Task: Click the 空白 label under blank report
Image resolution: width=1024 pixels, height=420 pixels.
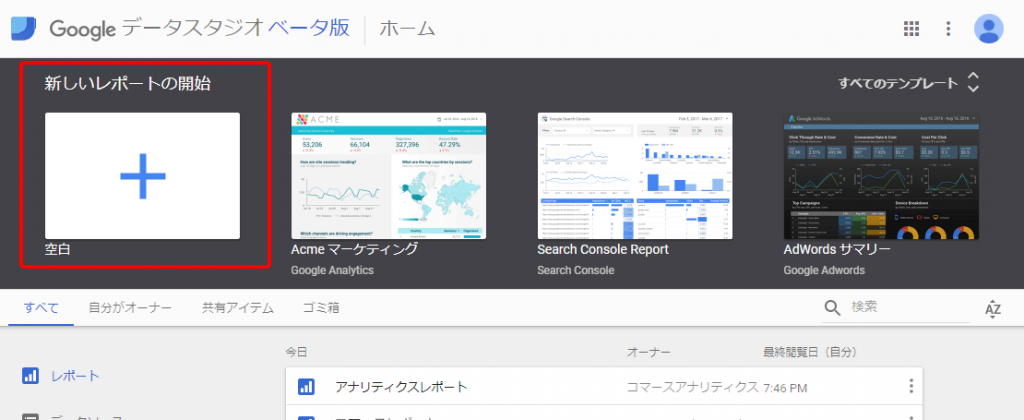Action: 57,250
